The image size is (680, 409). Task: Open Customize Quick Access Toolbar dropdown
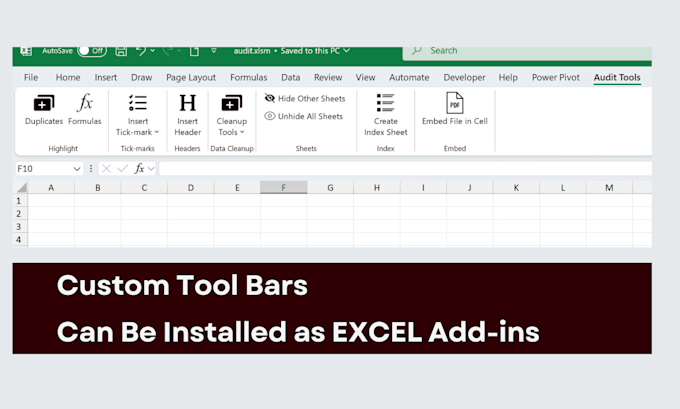click(x=214, y=51)
